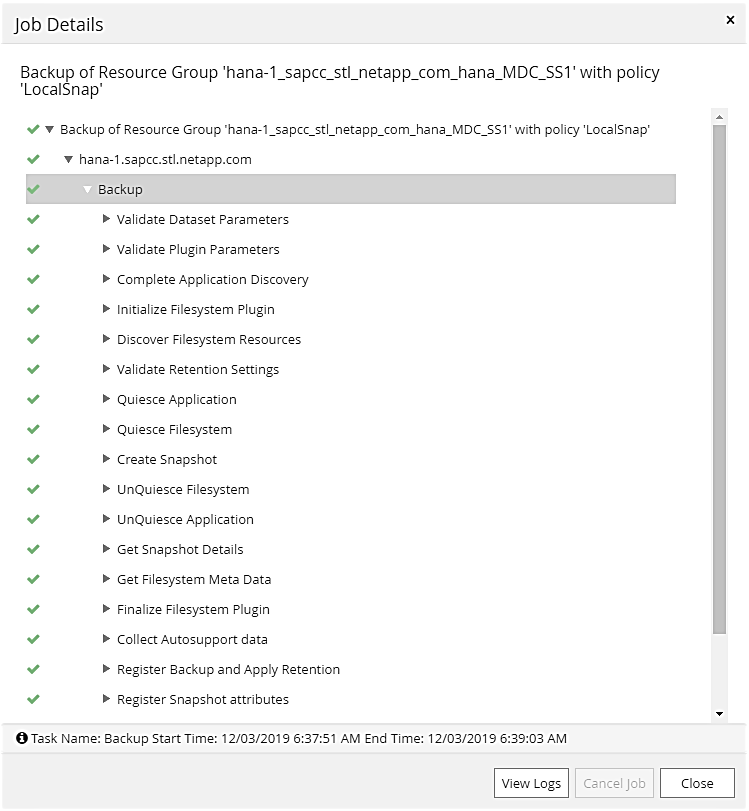Screen dimensions: 749x811
Task: Click the scrollbar down arrow in the task list
Action: pyautogui.click(x=719, y=714)
